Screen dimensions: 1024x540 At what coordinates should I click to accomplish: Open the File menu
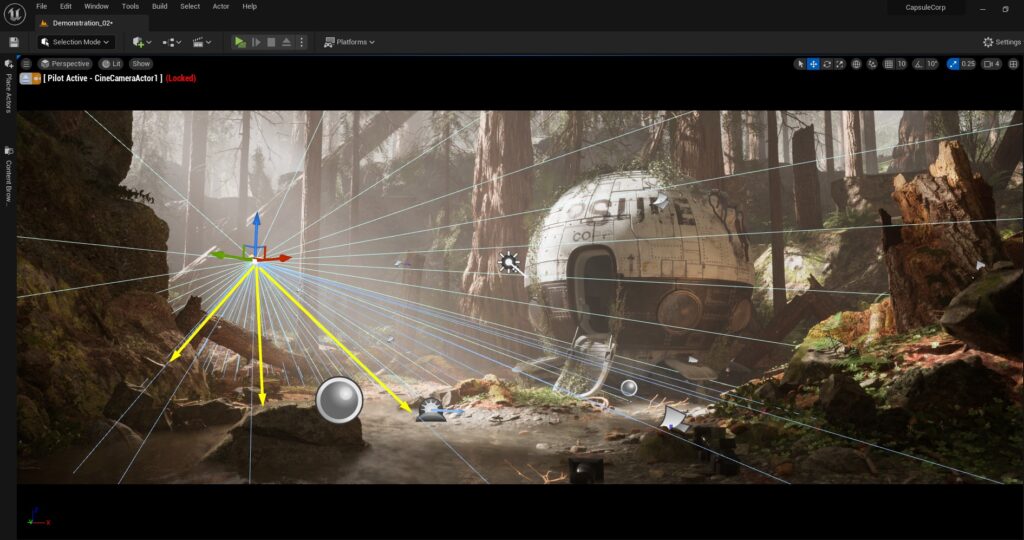[41, 7]
